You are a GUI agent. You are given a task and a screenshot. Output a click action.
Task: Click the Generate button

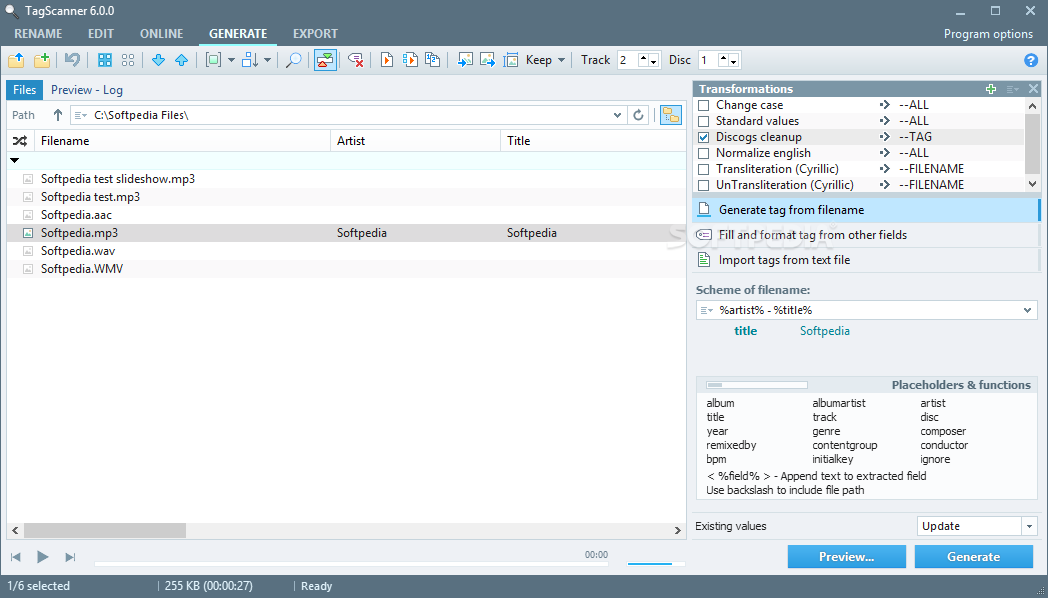pyautogui.click(x=974, y=557)
